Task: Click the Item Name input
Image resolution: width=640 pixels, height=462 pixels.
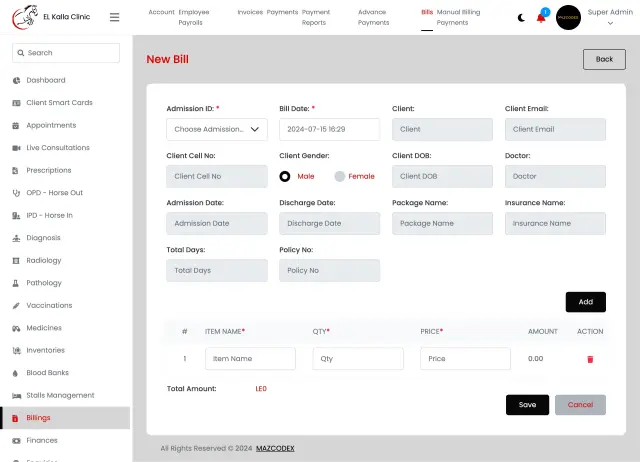Action: click(250, 359)
